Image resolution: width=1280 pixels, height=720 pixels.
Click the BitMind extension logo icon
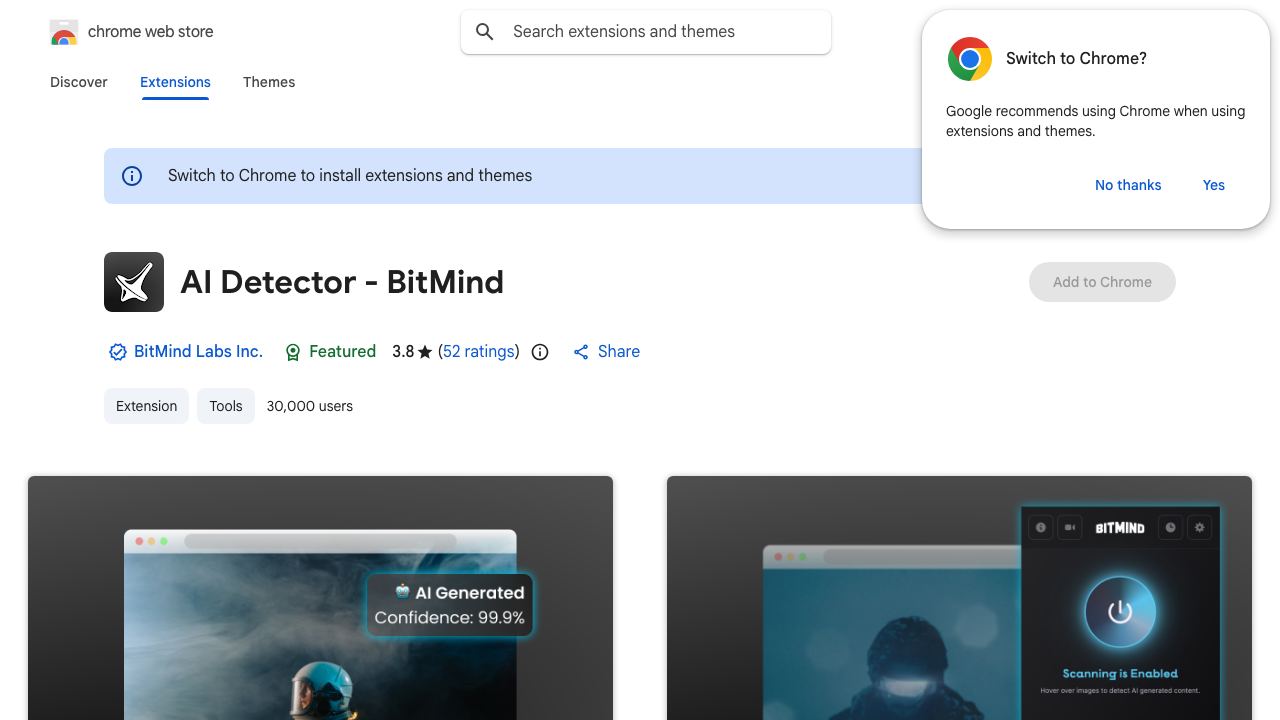(x=134, y=282)
